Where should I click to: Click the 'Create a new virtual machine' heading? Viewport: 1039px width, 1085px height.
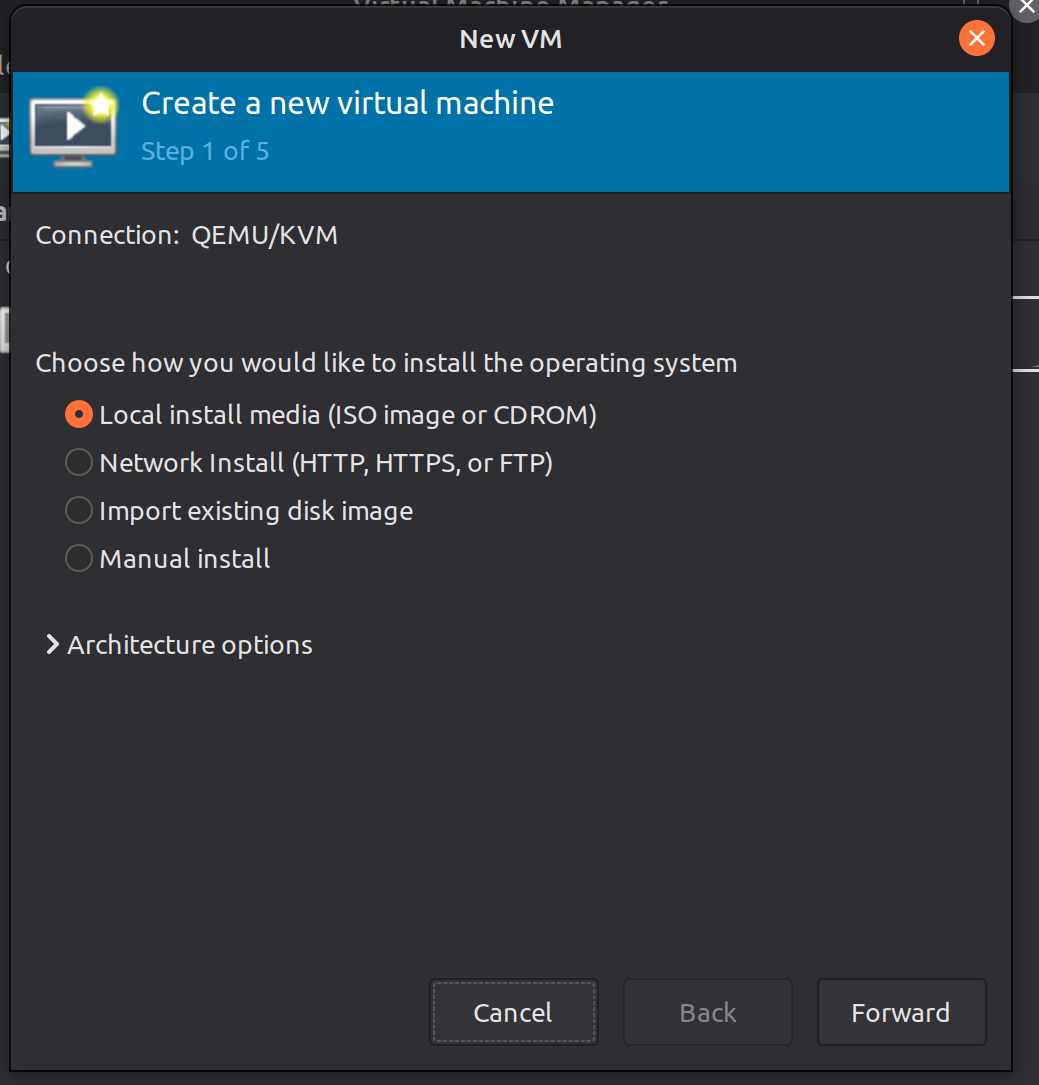tap(347, 103)
